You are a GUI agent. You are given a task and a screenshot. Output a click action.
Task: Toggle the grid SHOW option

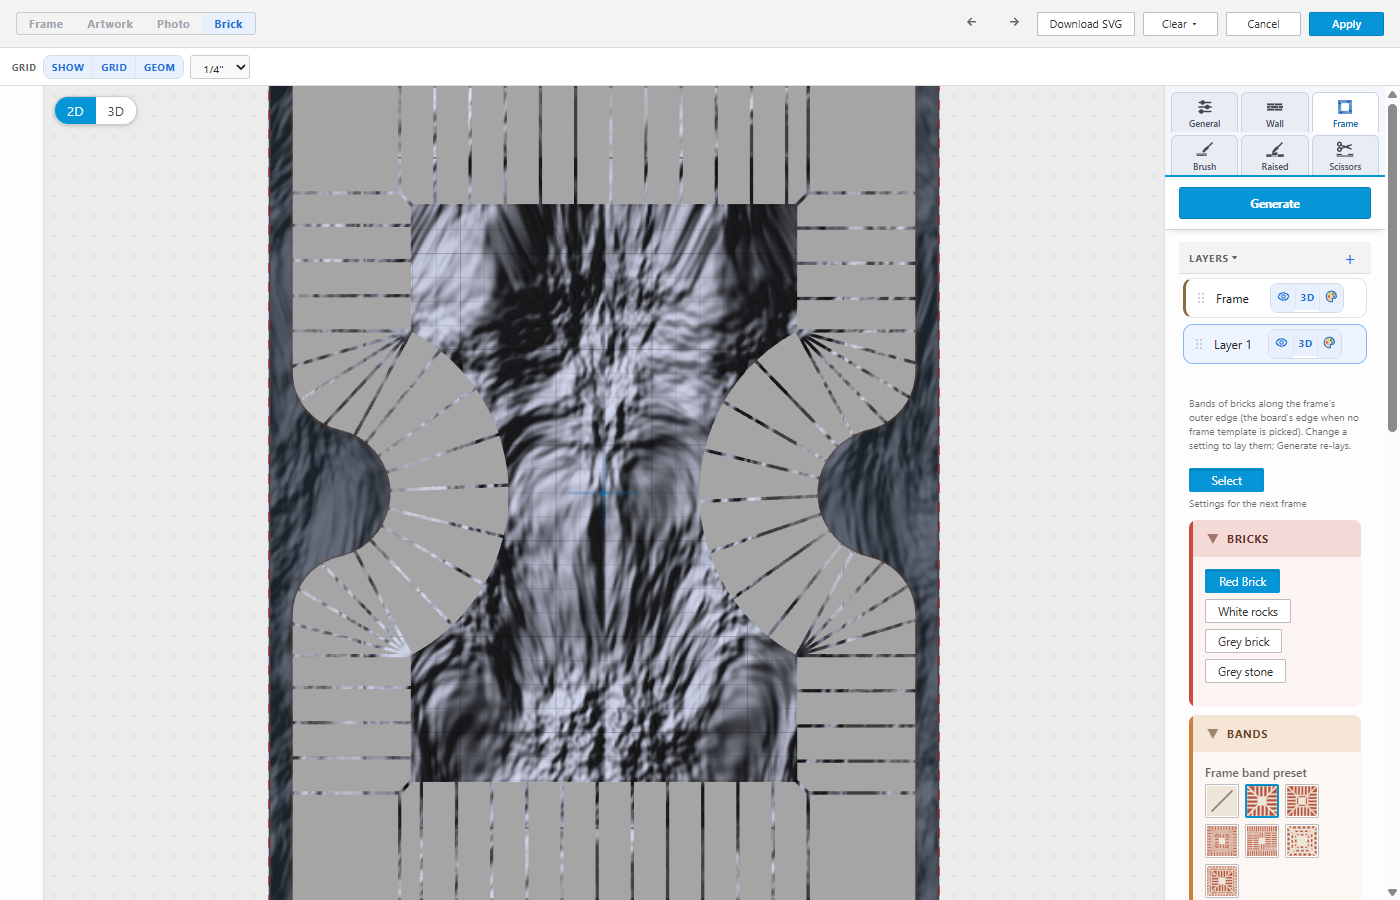(68, 68)
